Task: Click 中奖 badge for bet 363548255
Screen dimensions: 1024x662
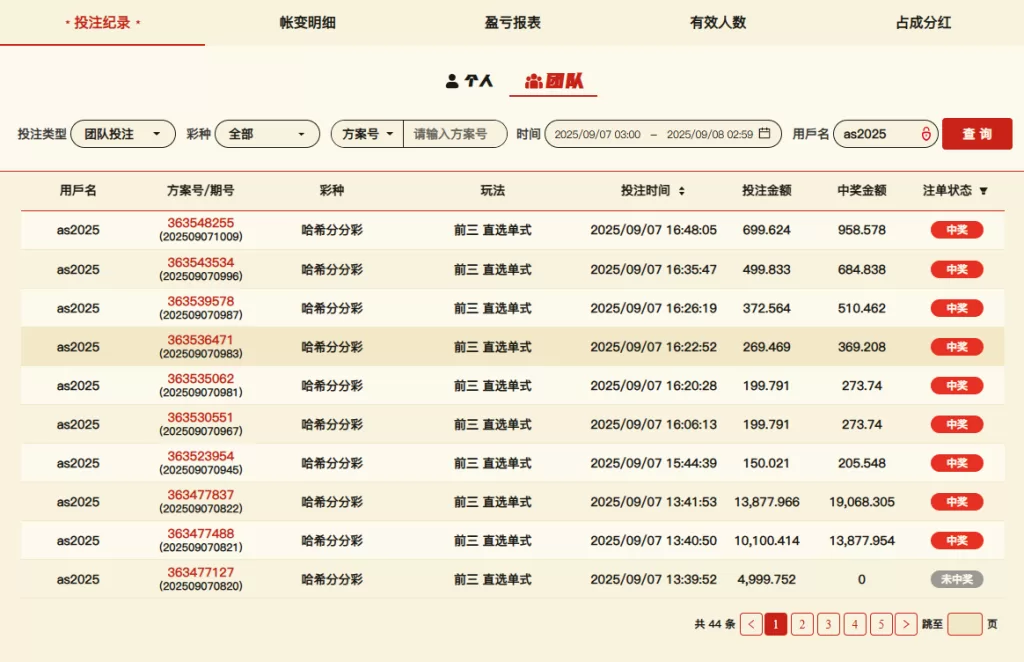Action: (x=957, y=230)
